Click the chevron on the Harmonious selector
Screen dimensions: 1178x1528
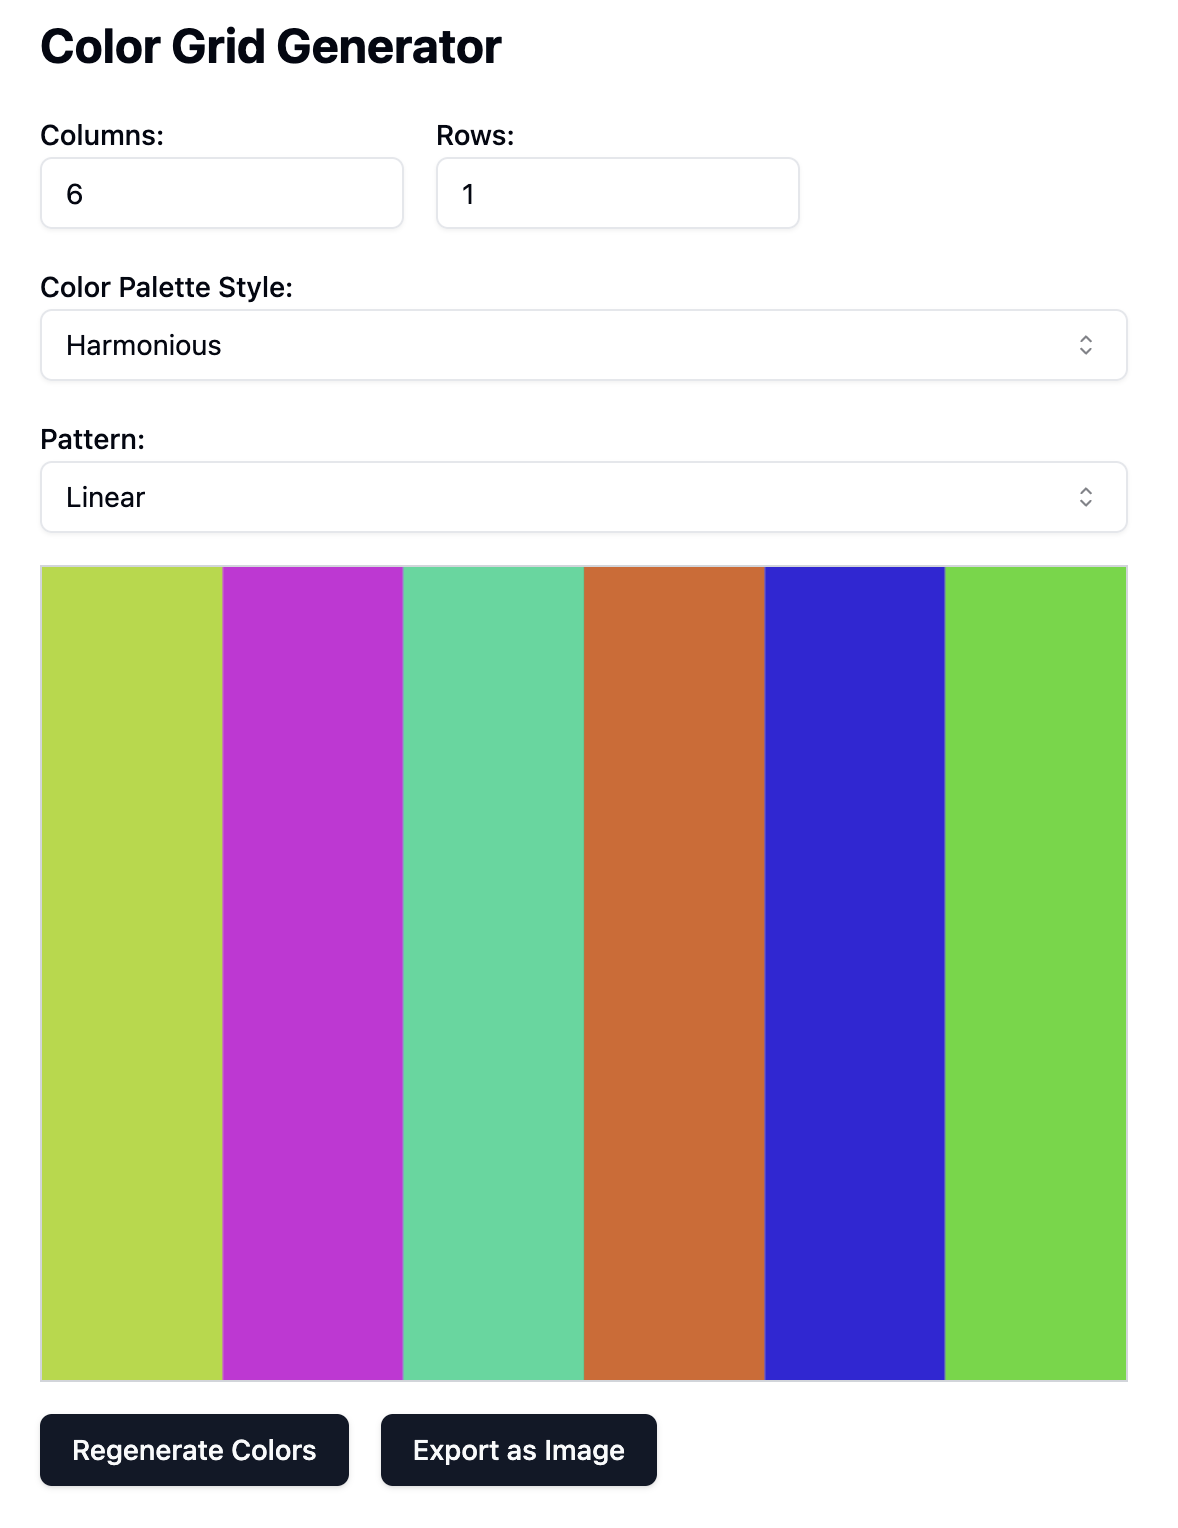(1088, 344)
